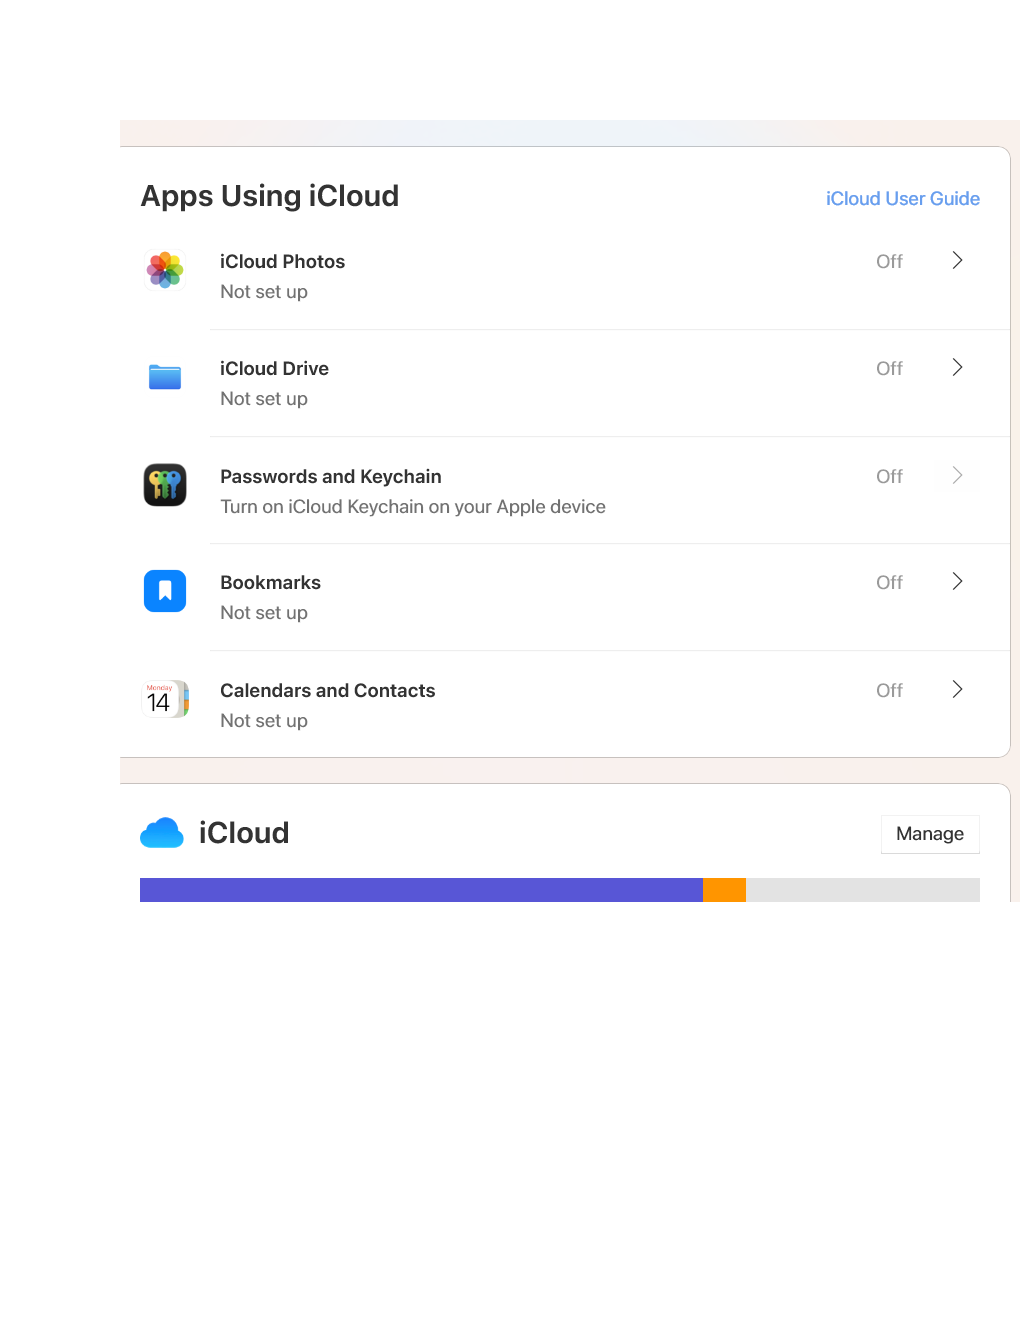Click the orange segment of storage bar
The width and height of the screenshot is (1020, 1320).
click(724, 890)
